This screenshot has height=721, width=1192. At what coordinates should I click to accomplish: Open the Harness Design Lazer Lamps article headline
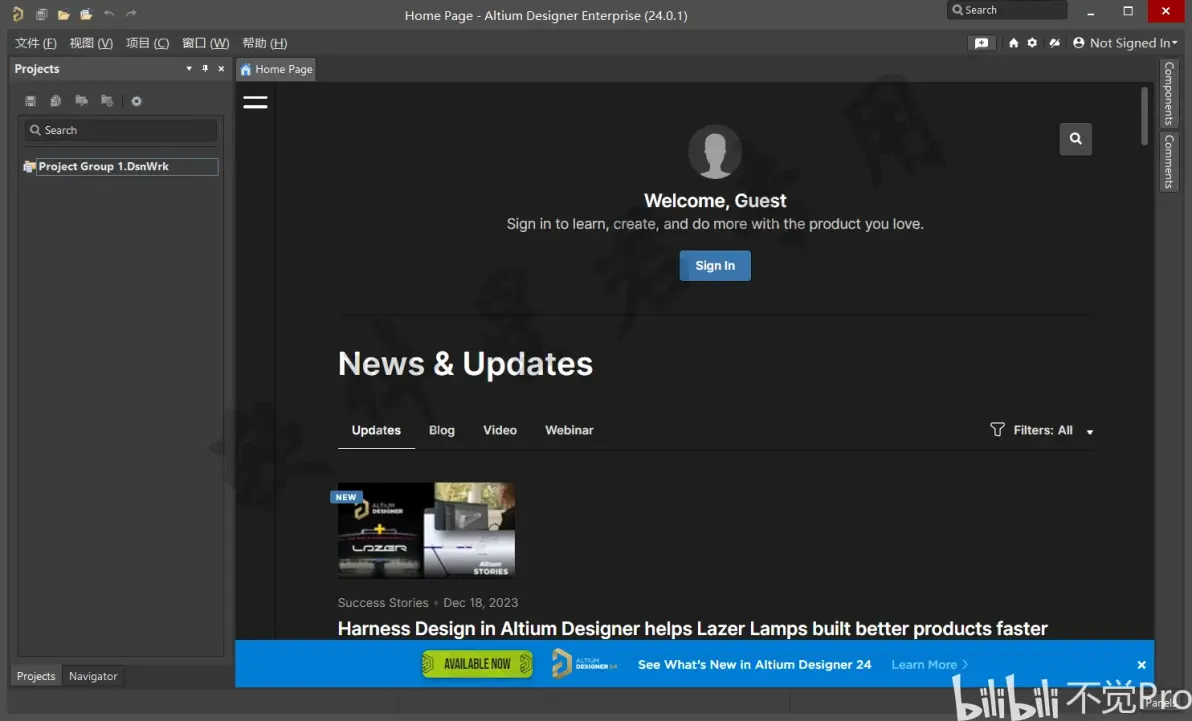click(692, 628)
